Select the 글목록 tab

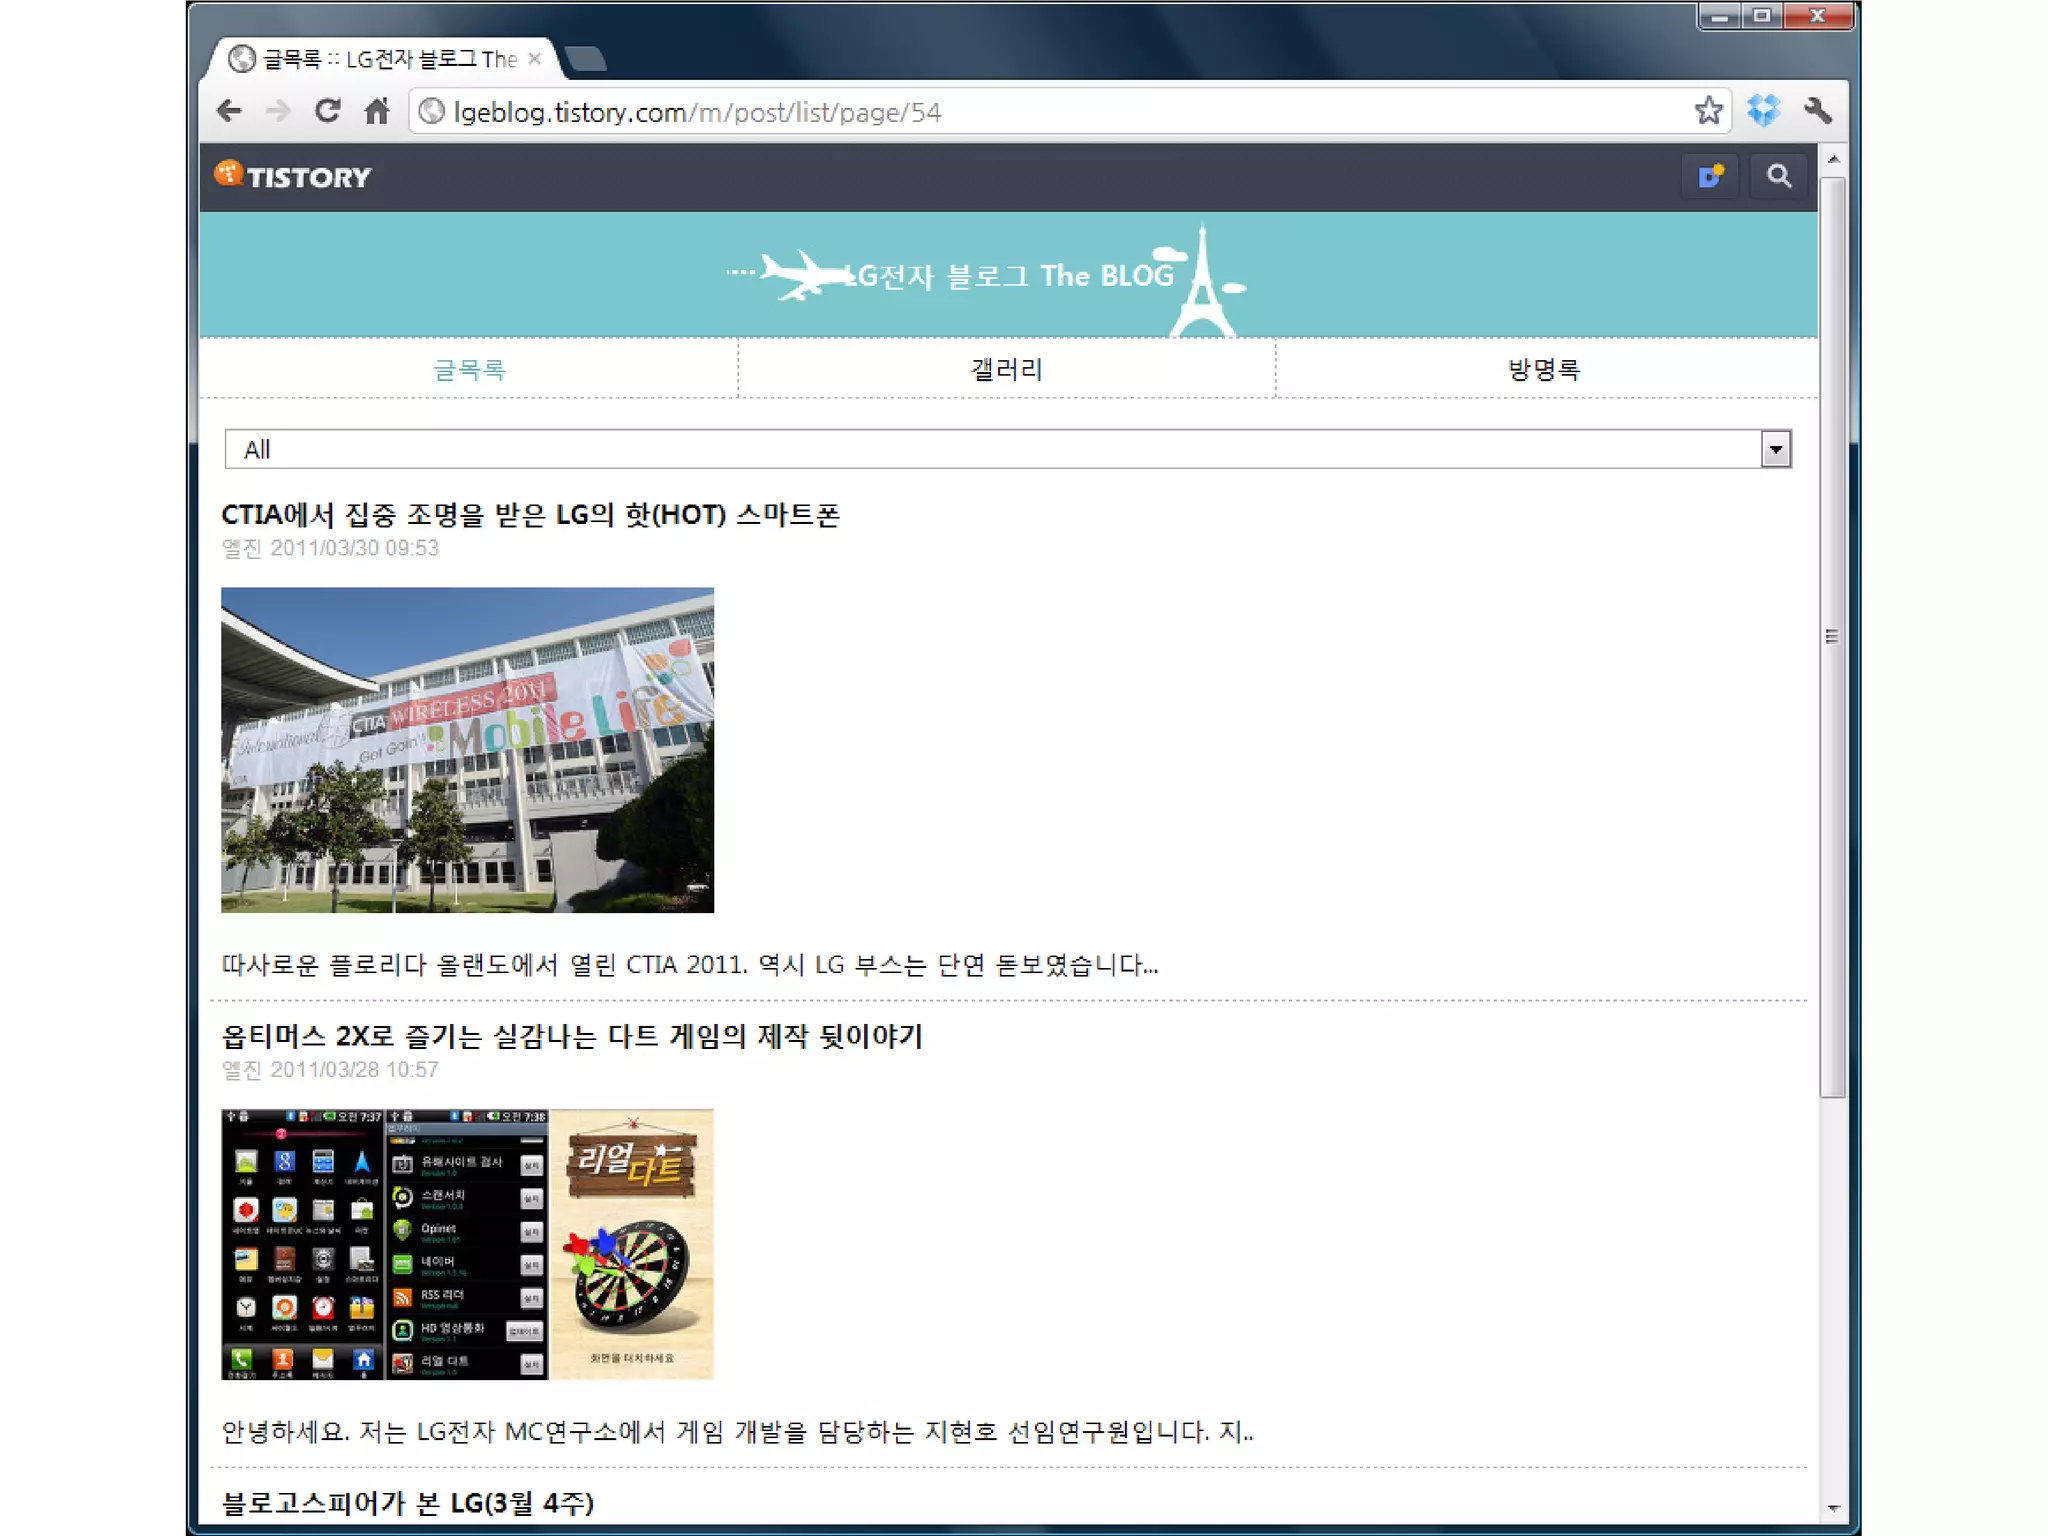click(469, 370)
